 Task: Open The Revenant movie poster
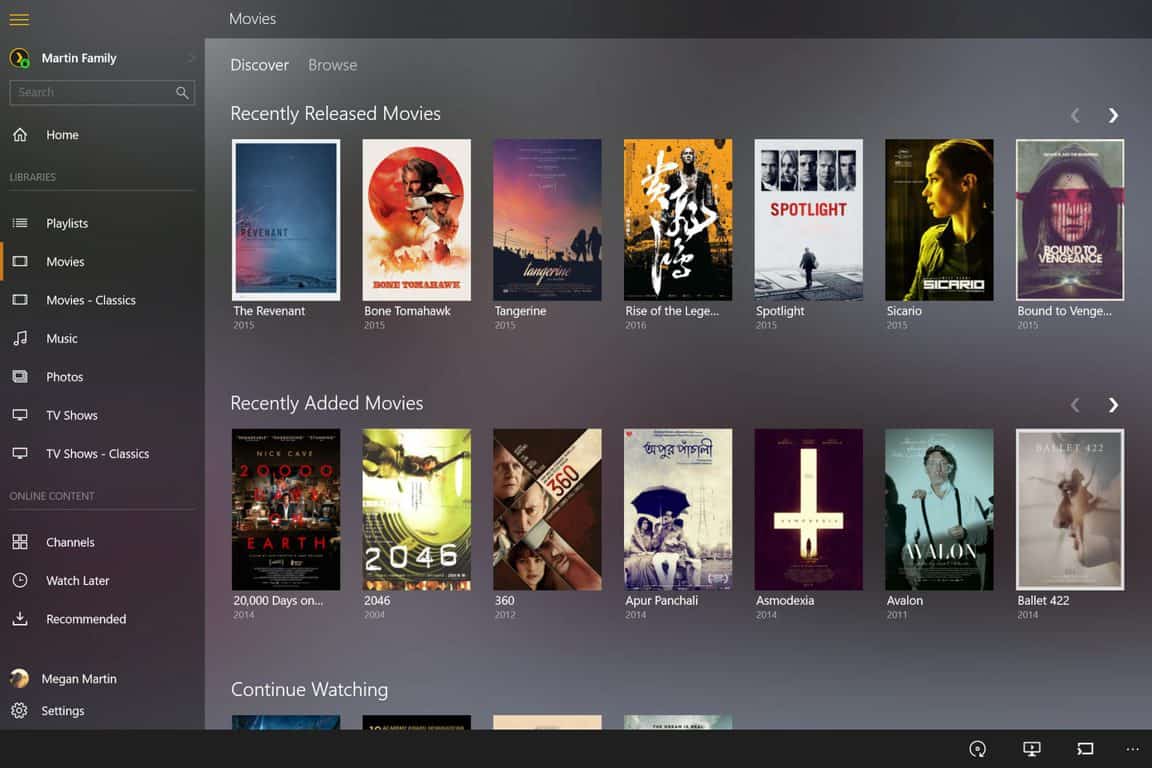[x=286, y=220]
